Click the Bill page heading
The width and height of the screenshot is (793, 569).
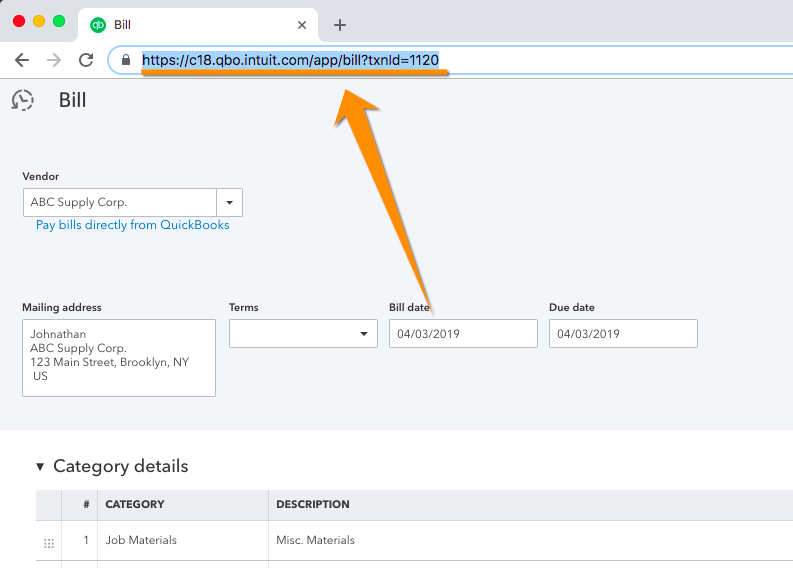pyautogui.click(x=72, y=100)
